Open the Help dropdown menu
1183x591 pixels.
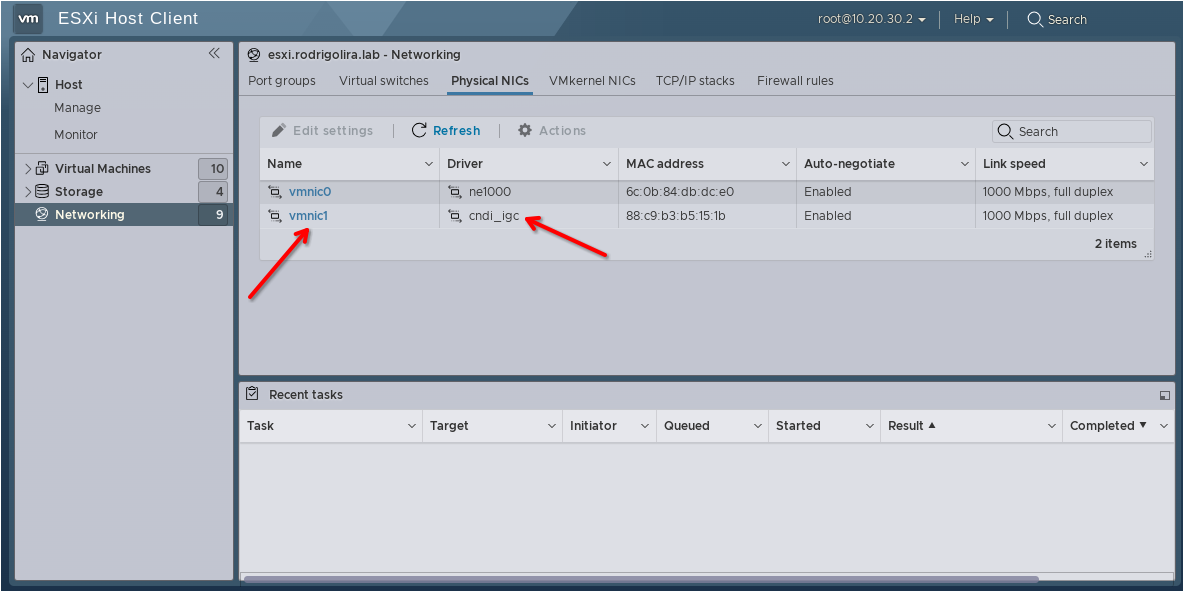click(973, 19)
